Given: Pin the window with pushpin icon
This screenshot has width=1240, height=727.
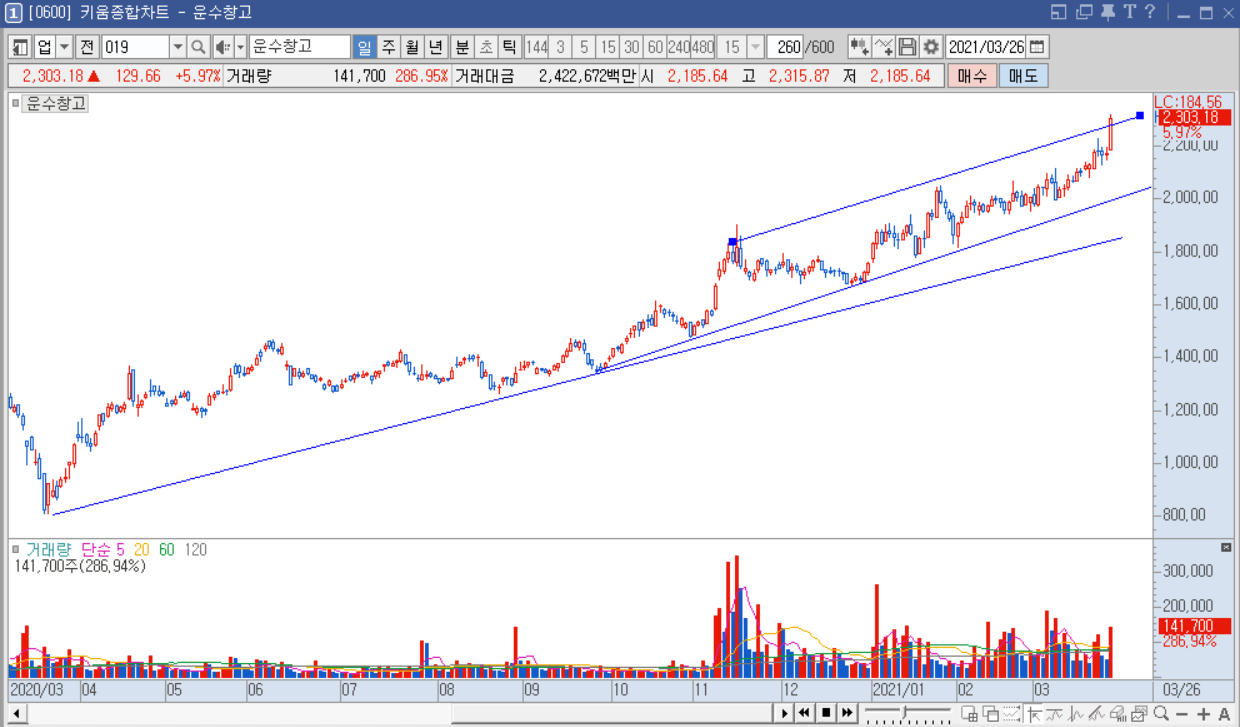Looking at the screenshot, I should click(1108, 12).
